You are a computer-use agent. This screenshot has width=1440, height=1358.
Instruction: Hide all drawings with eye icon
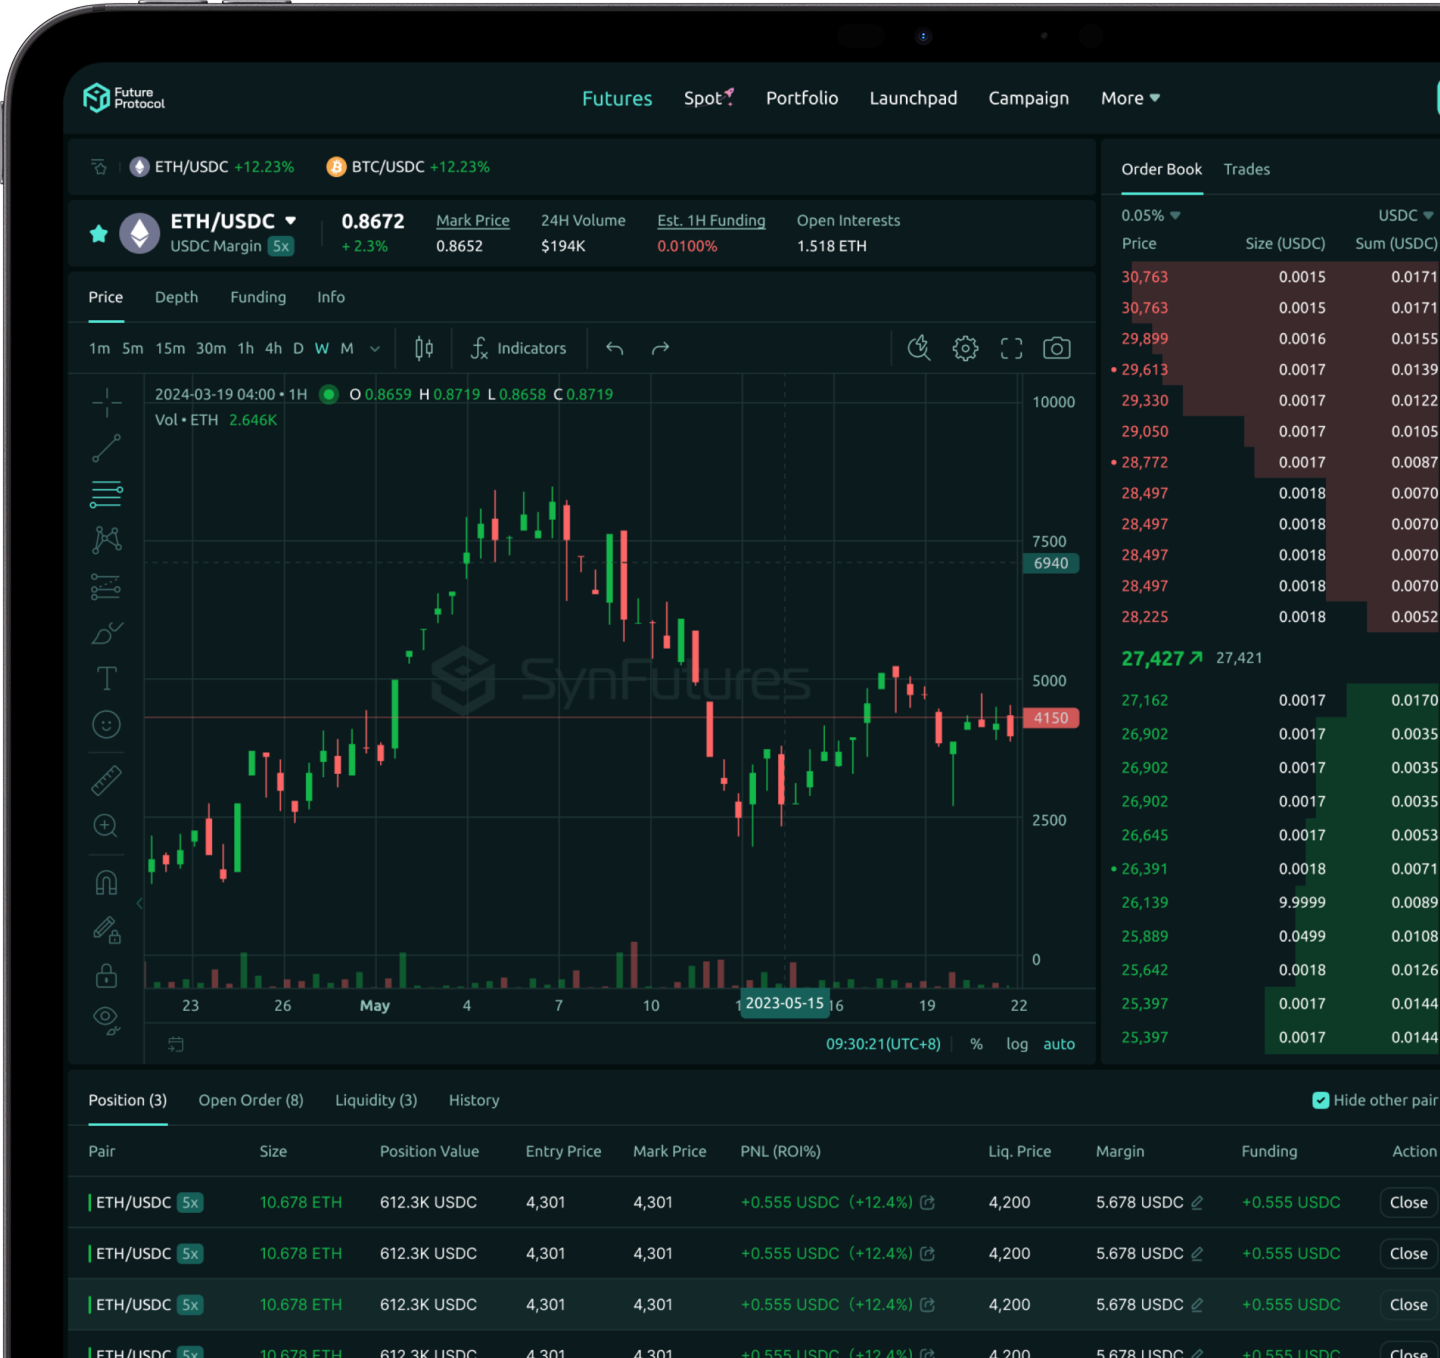(106, 1020)
